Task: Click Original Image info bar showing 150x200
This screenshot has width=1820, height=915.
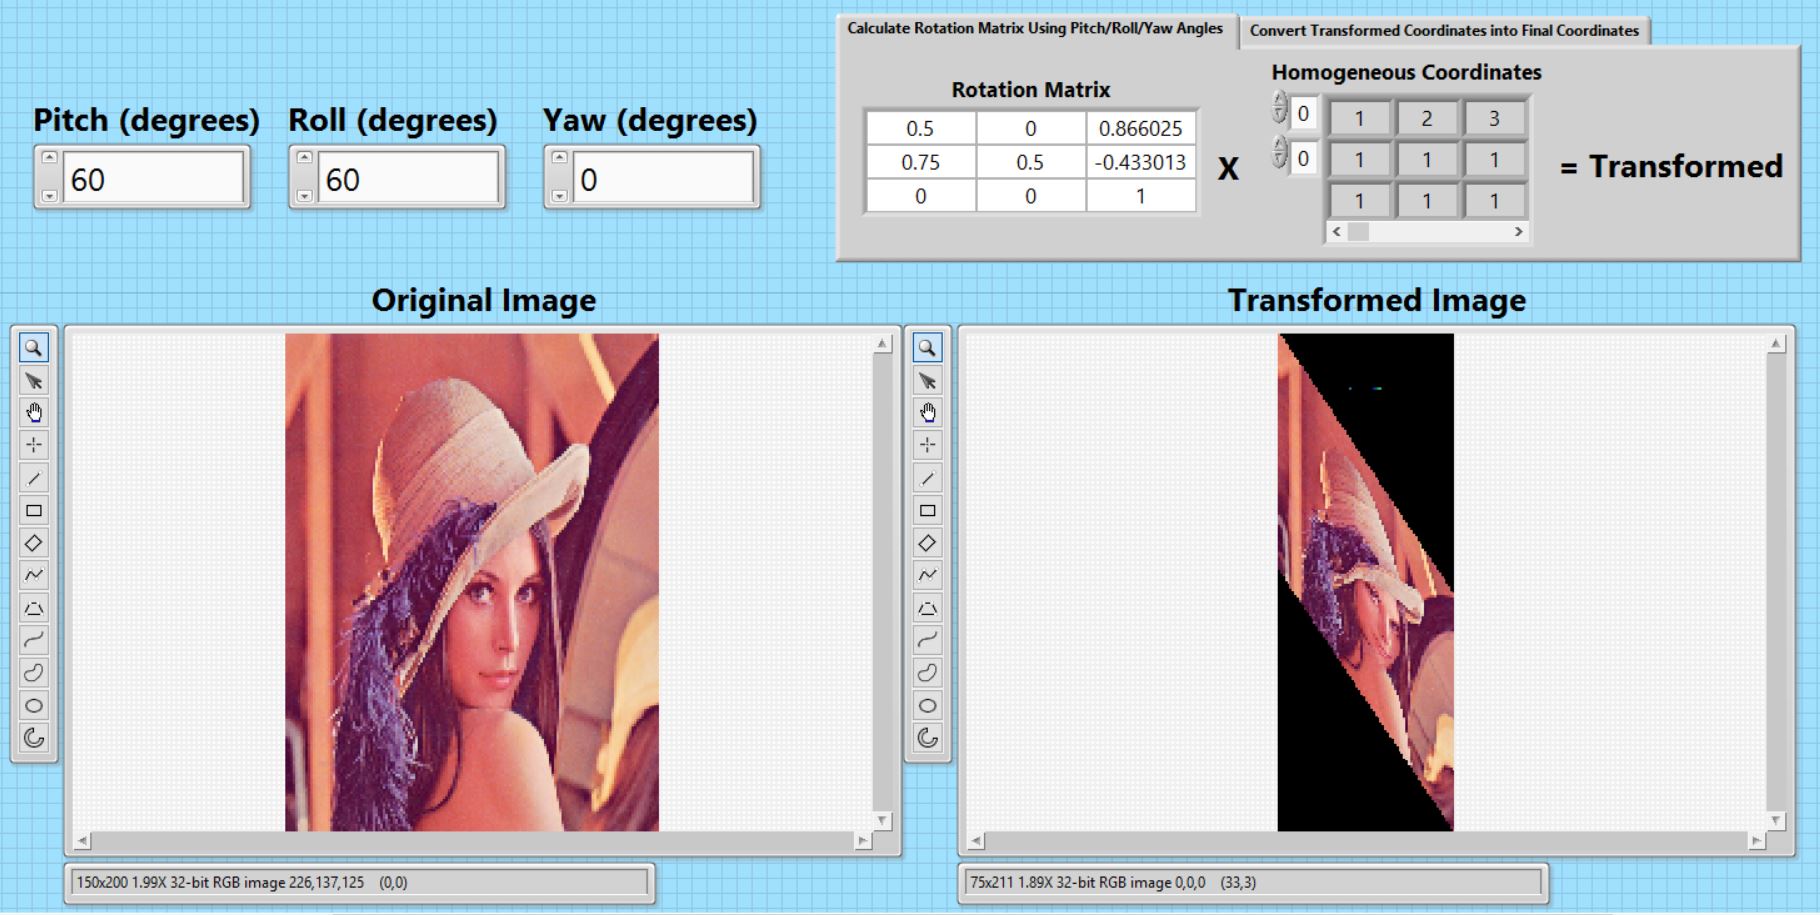Action: [360, 882]
